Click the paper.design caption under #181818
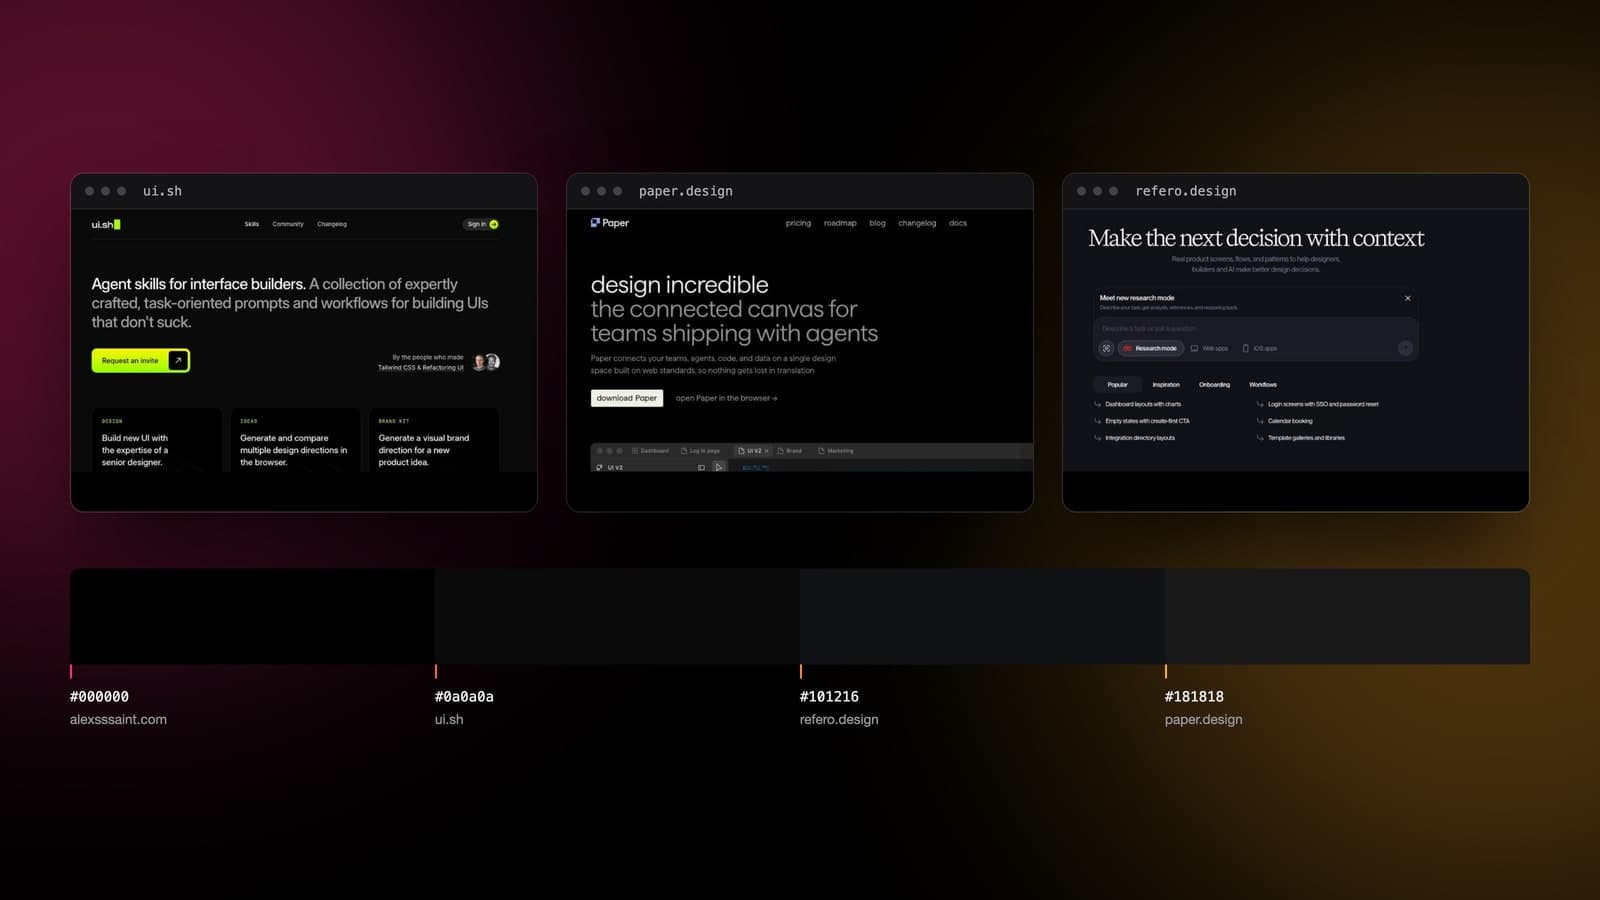 (x=1204, y=719)
